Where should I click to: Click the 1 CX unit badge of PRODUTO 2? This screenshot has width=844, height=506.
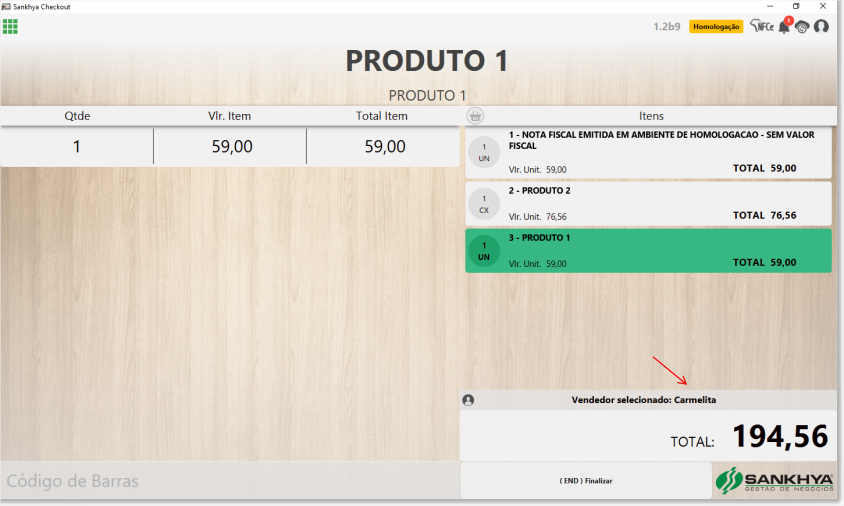[x=484, y=204]
